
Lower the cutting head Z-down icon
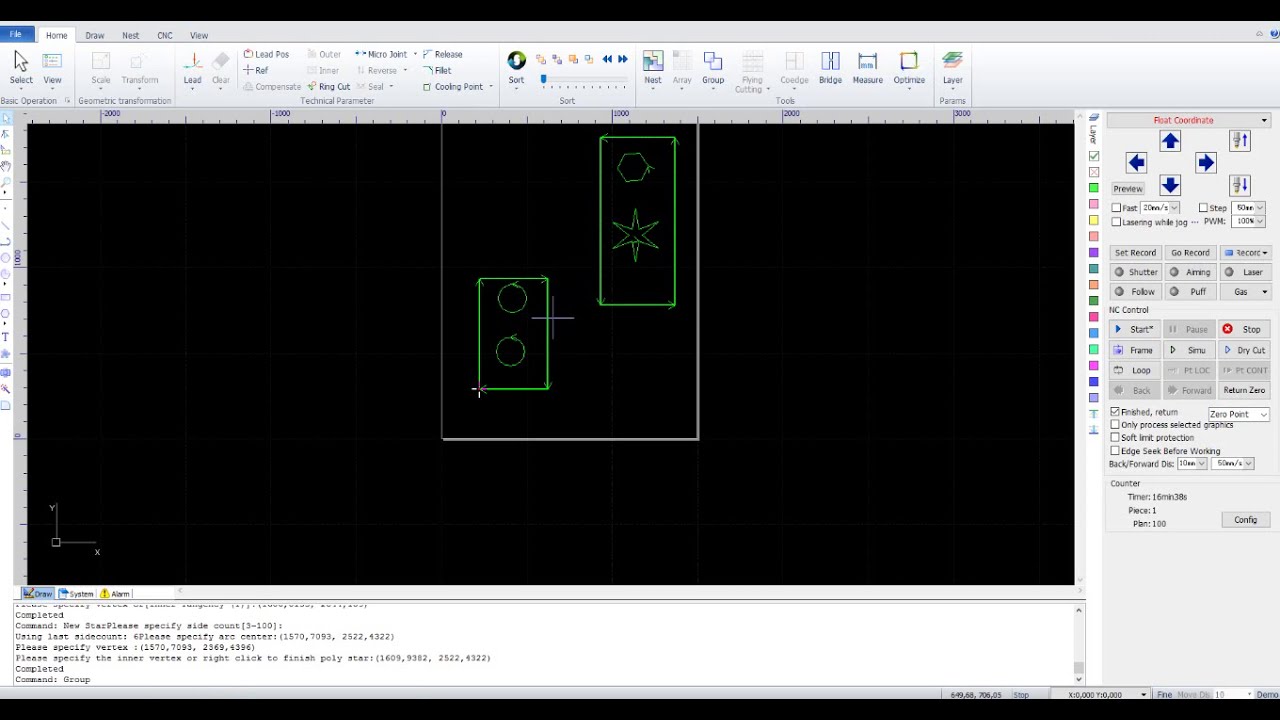tap(1240, 185)
